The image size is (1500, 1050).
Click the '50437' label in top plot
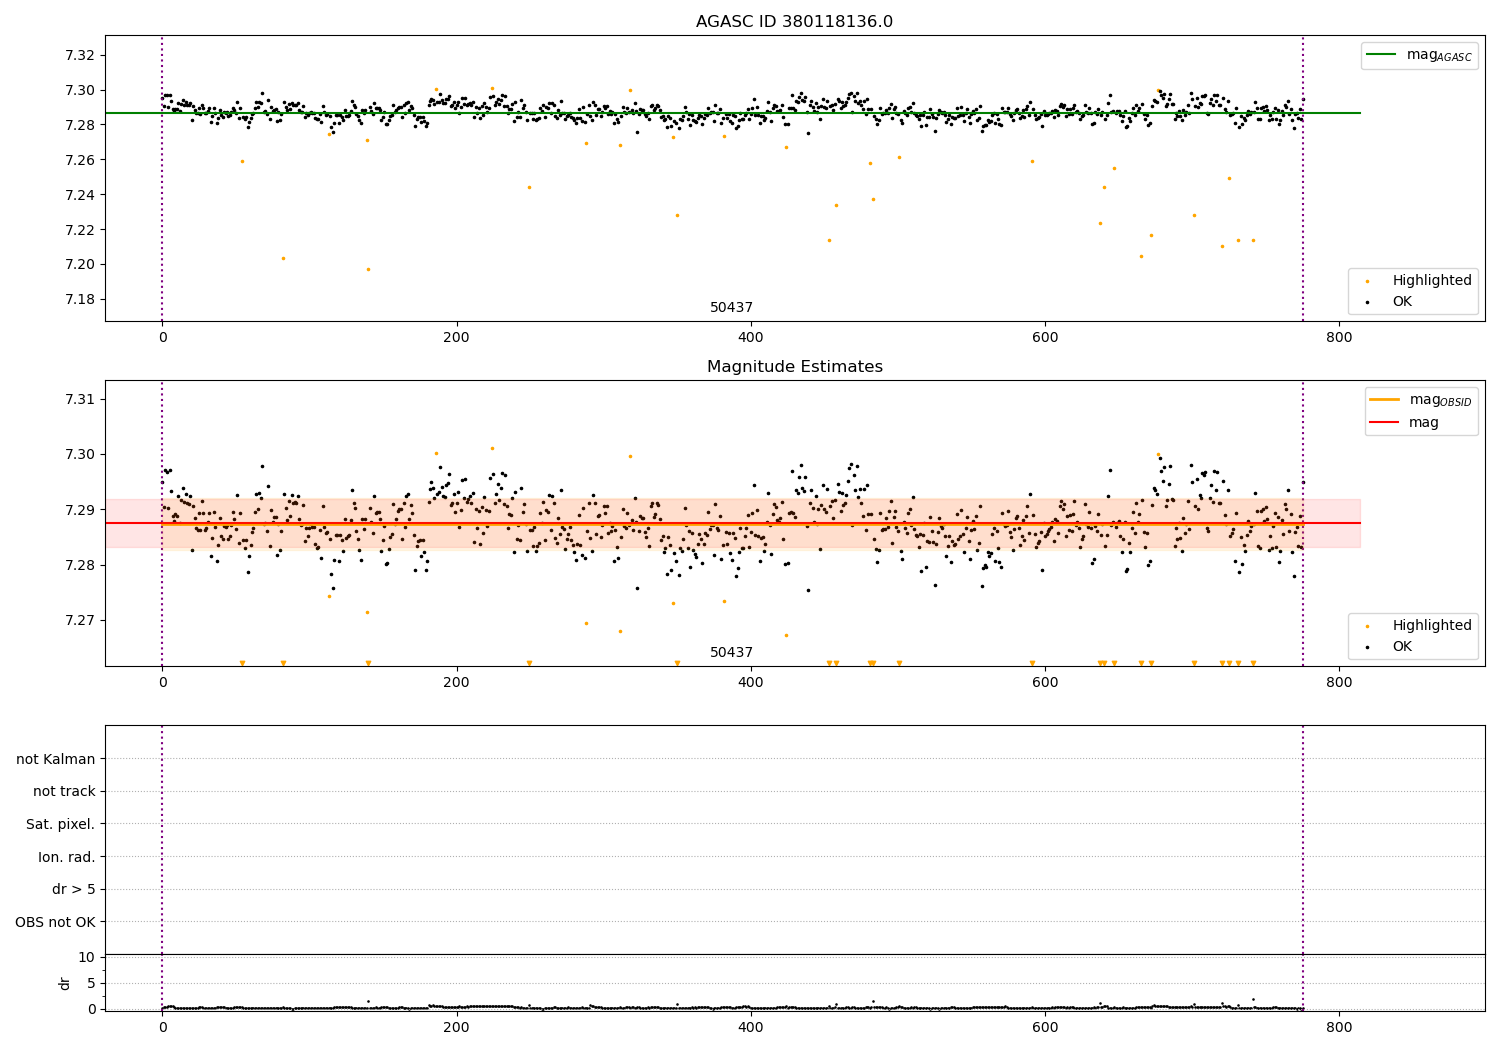(x=731, y=307)
